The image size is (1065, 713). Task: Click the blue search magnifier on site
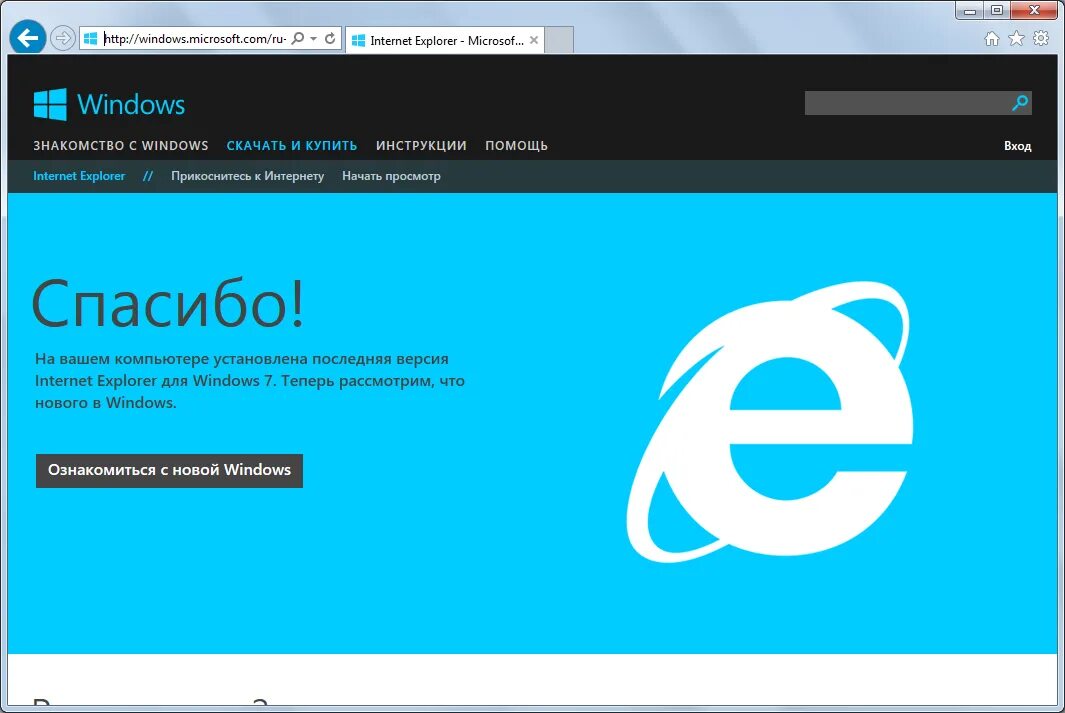1019,103
